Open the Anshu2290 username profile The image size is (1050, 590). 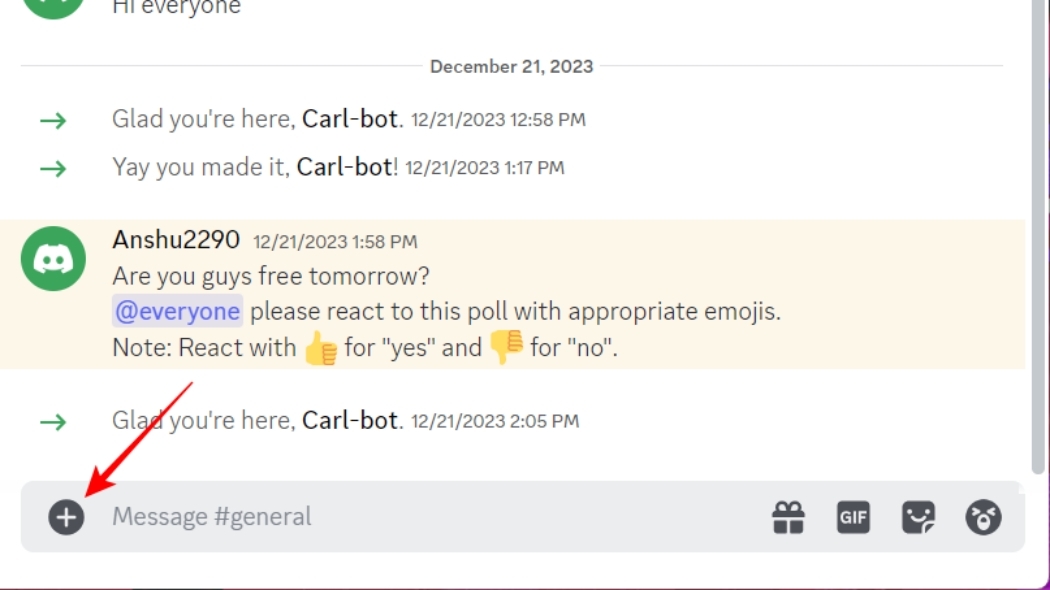pyautogui.click(x=176, y=240)
